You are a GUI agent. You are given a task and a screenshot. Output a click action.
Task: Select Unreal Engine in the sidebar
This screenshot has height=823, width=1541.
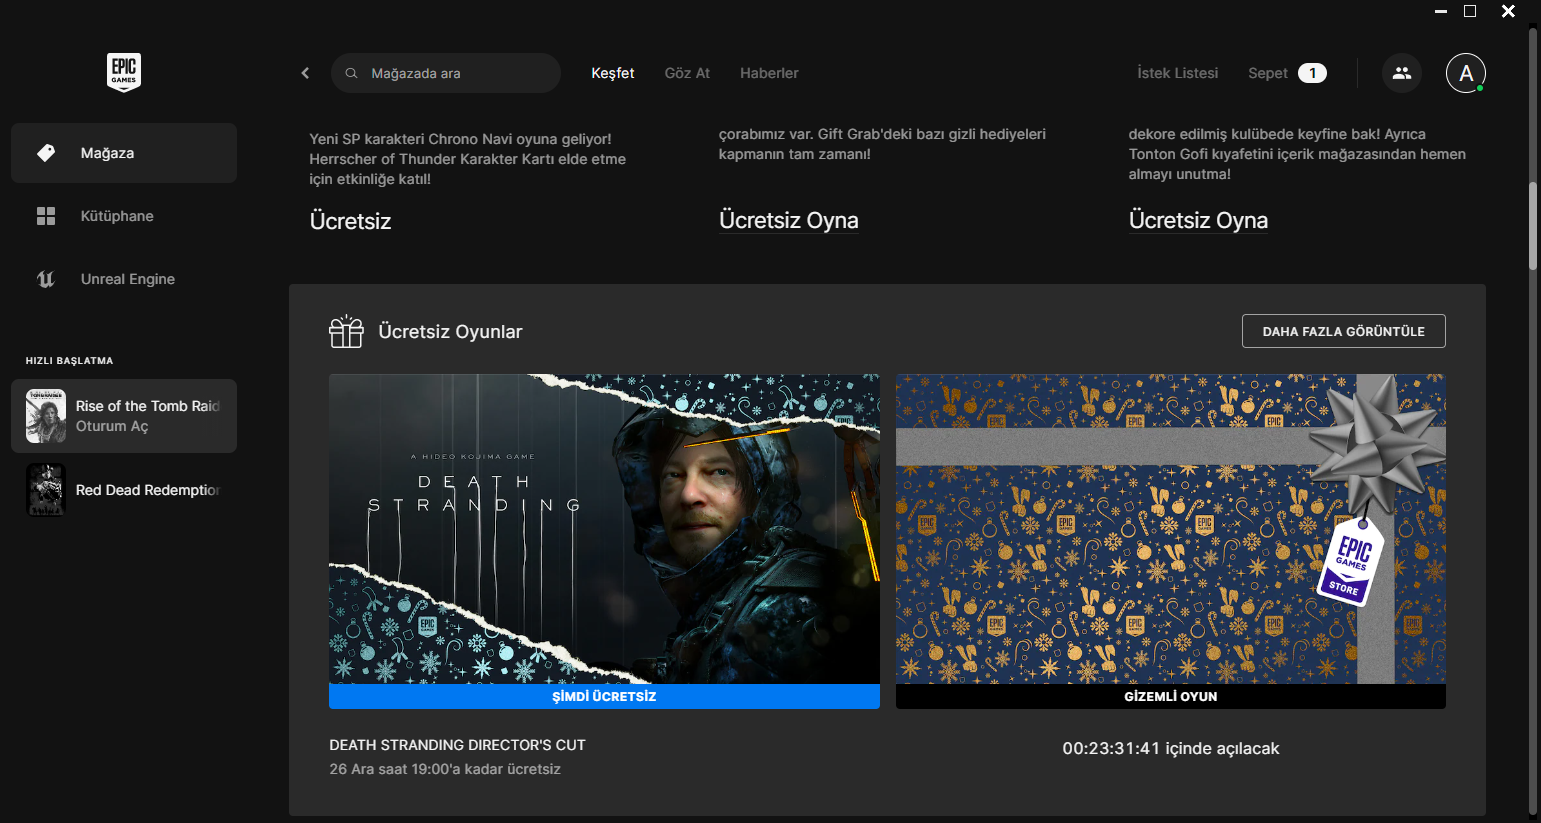point(124,279)
